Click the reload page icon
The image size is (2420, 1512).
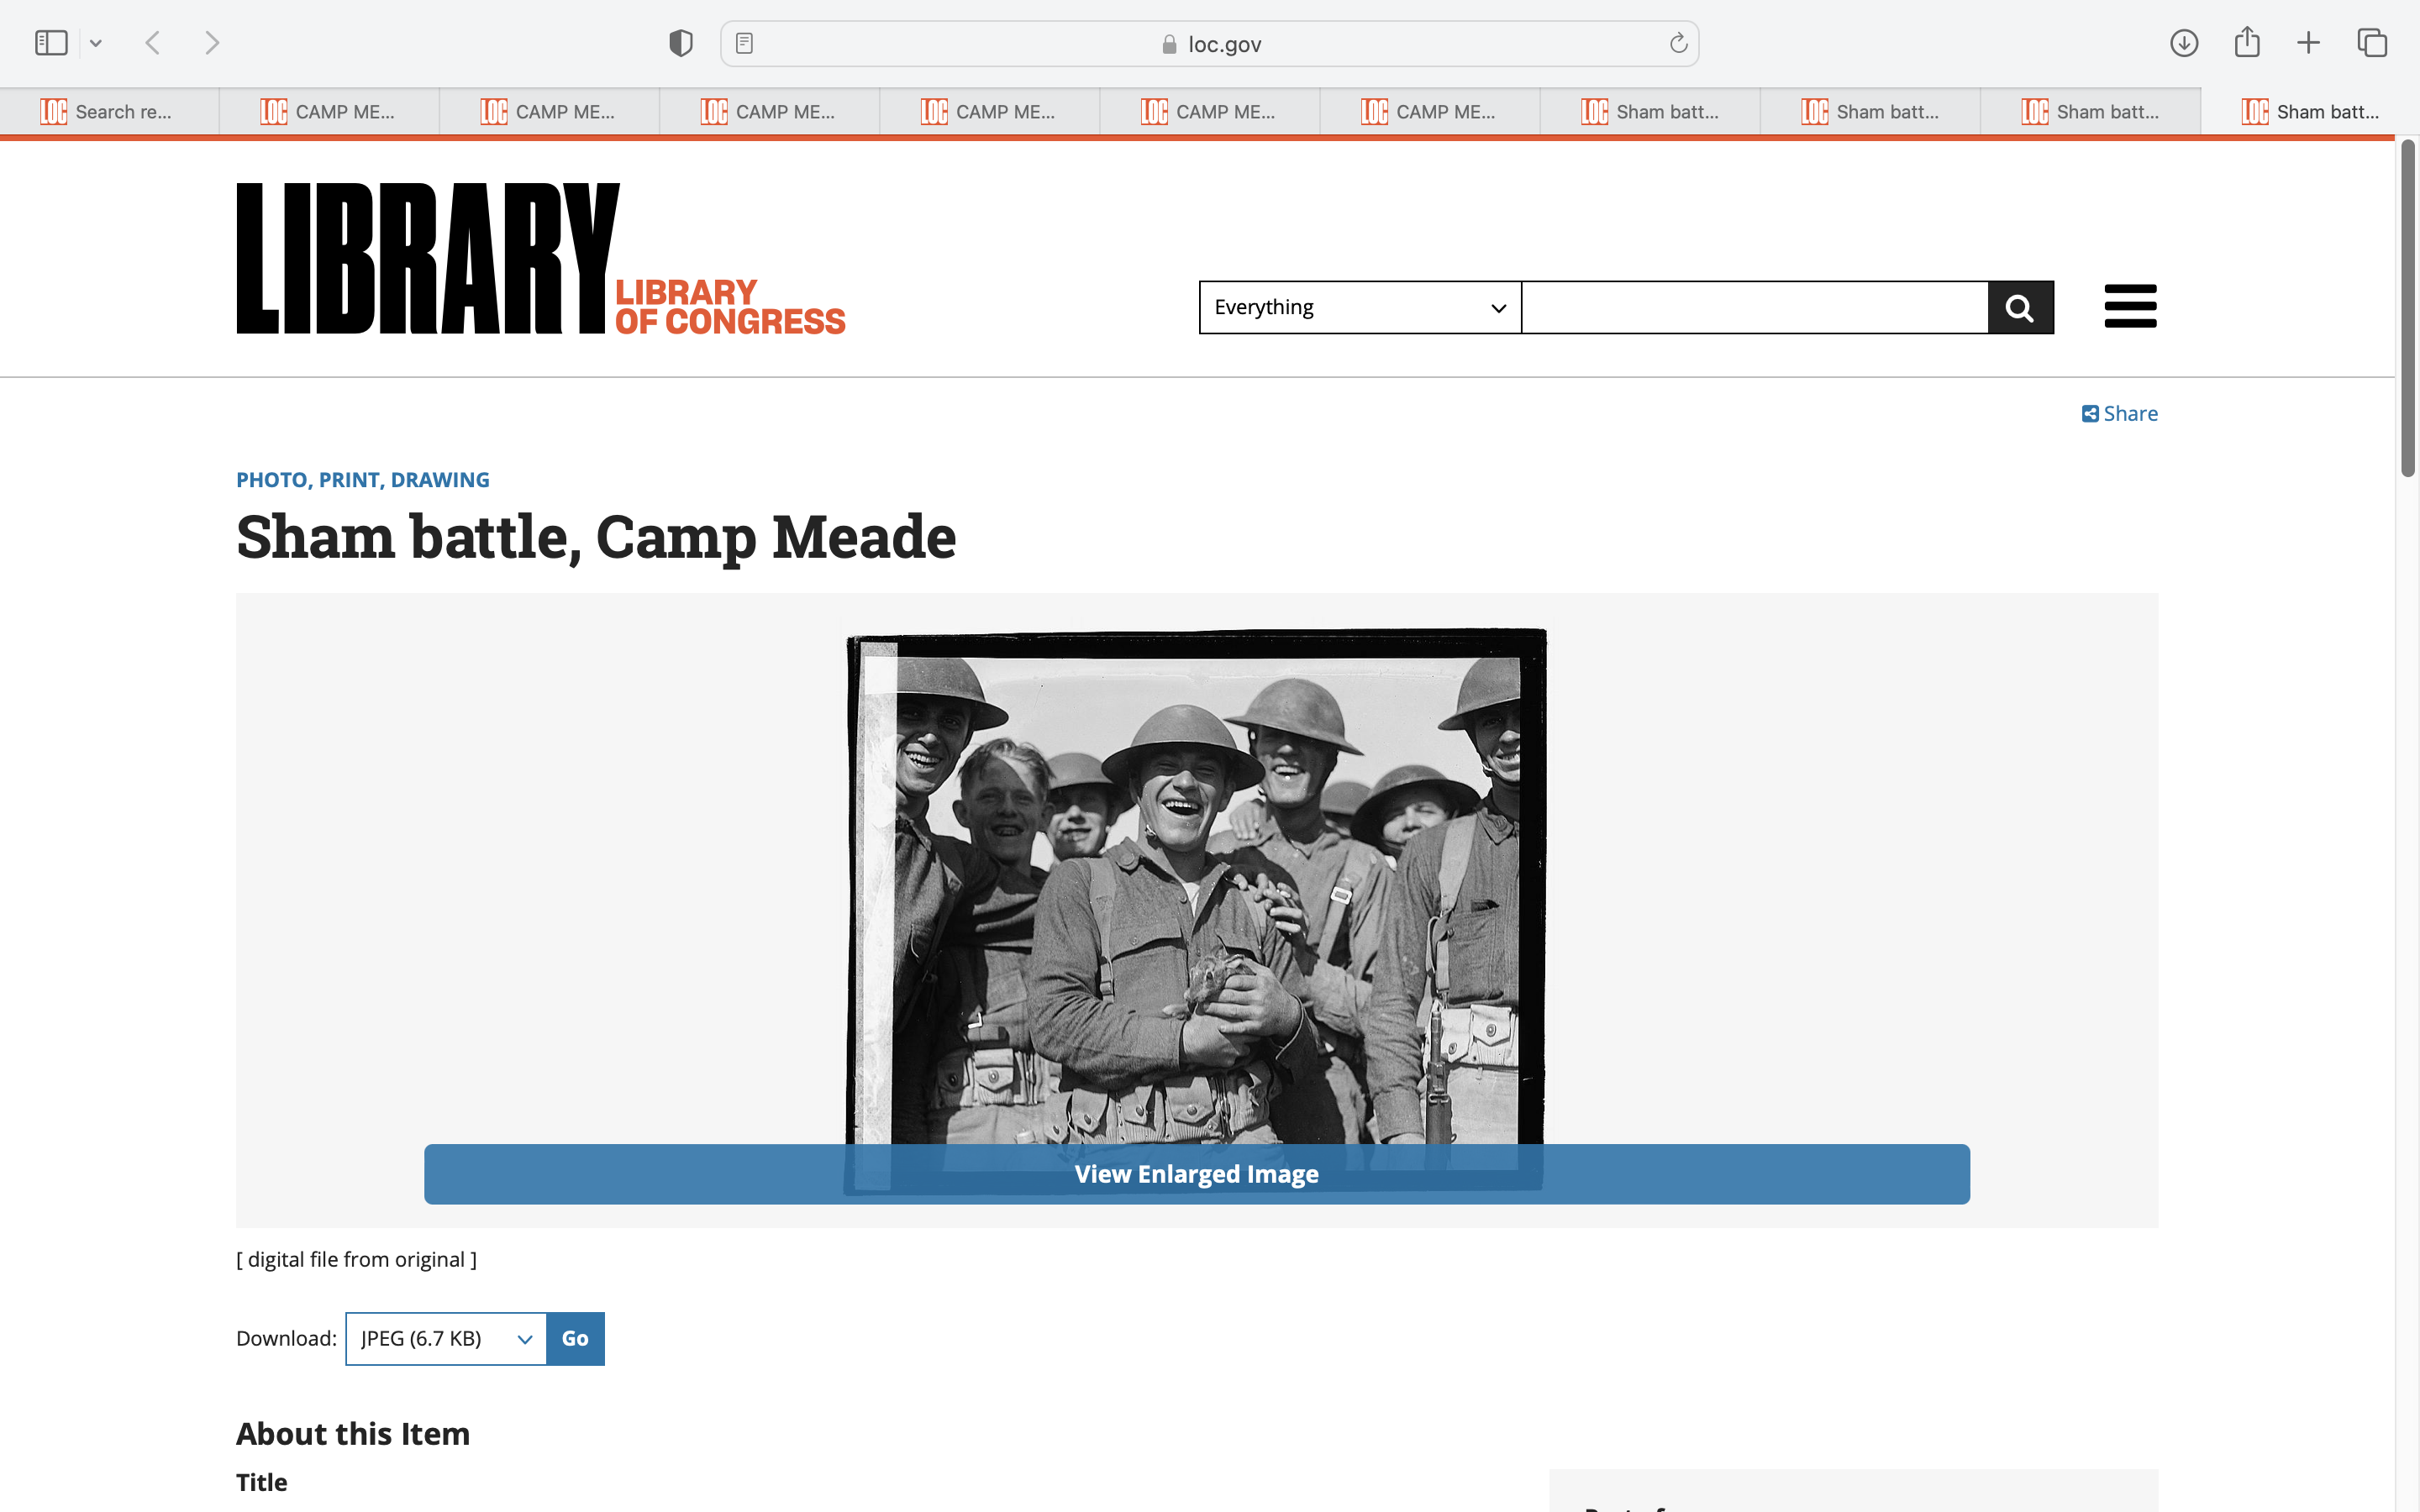pyautogui.click(x=1678, y=43)
